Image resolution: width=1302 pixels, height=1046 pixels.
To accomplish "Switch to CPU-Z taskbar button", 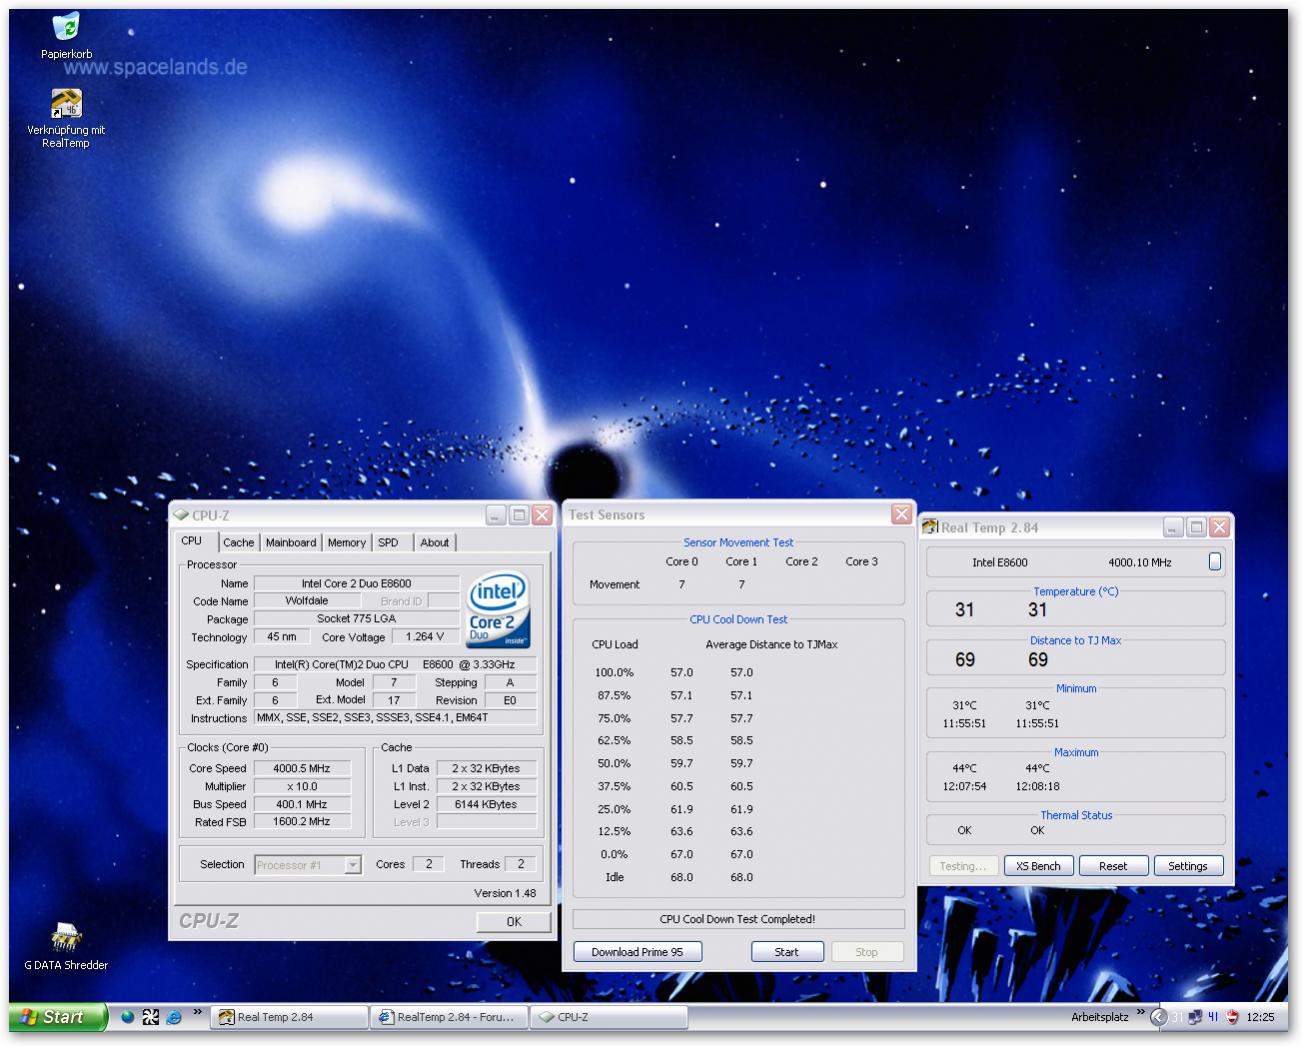I will click(609, 1017).
